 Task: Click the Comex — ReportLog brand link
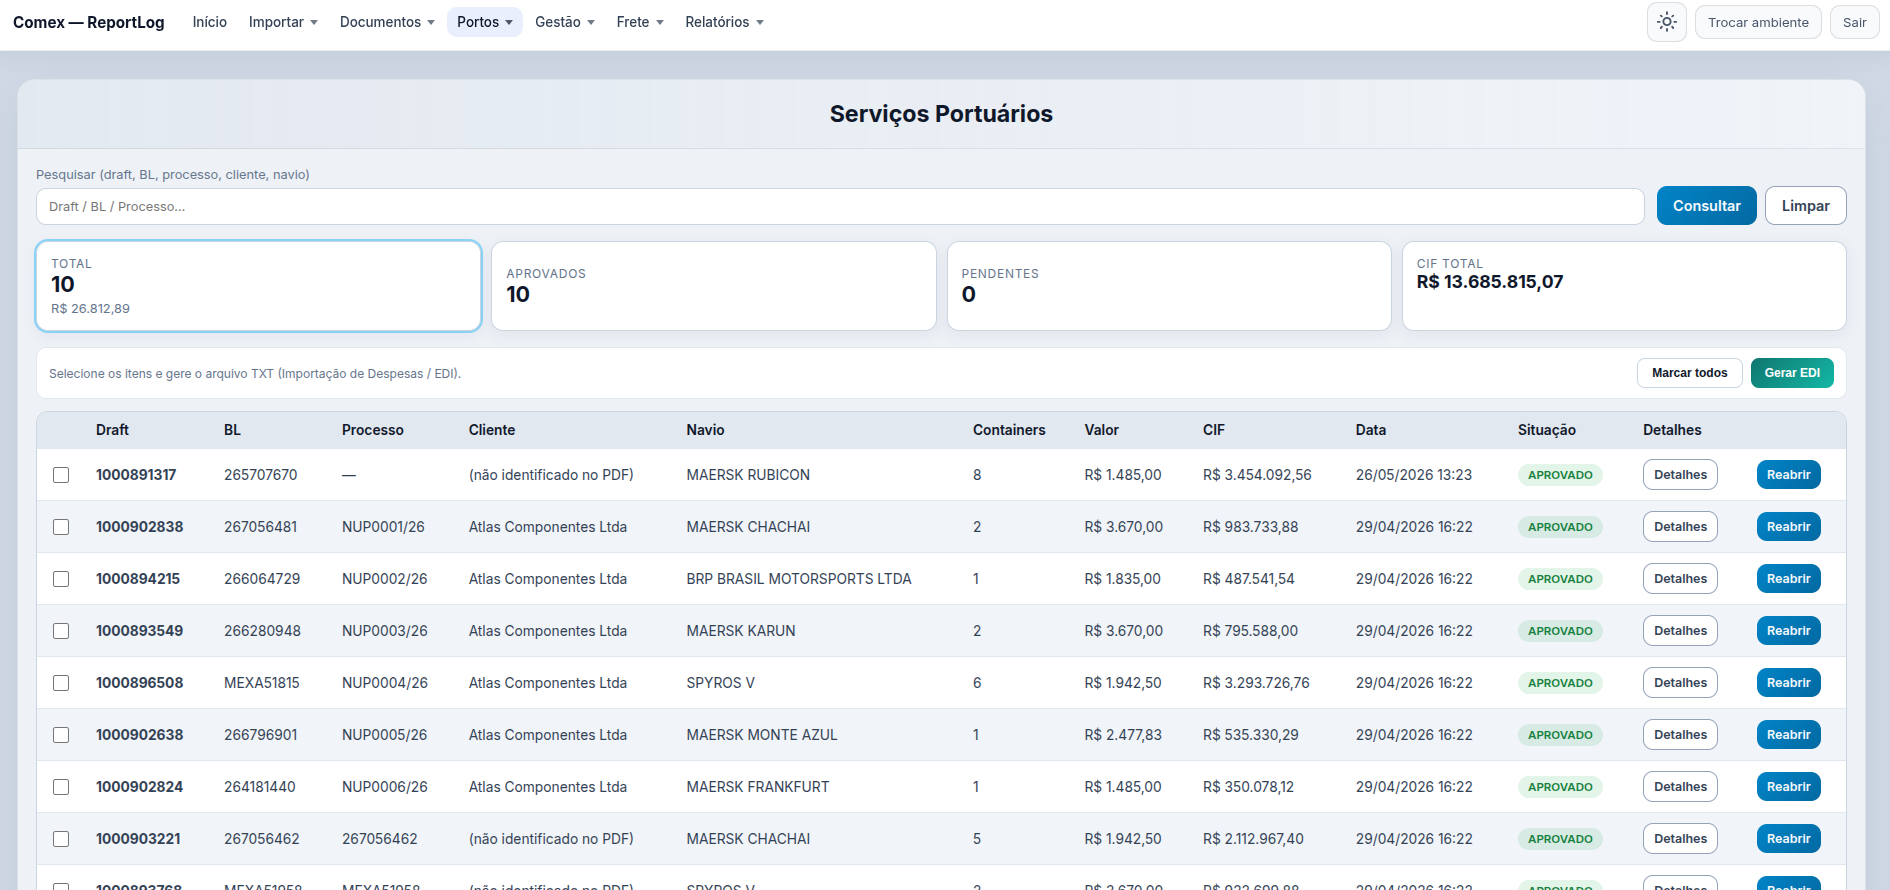click(x=89, y=22)
